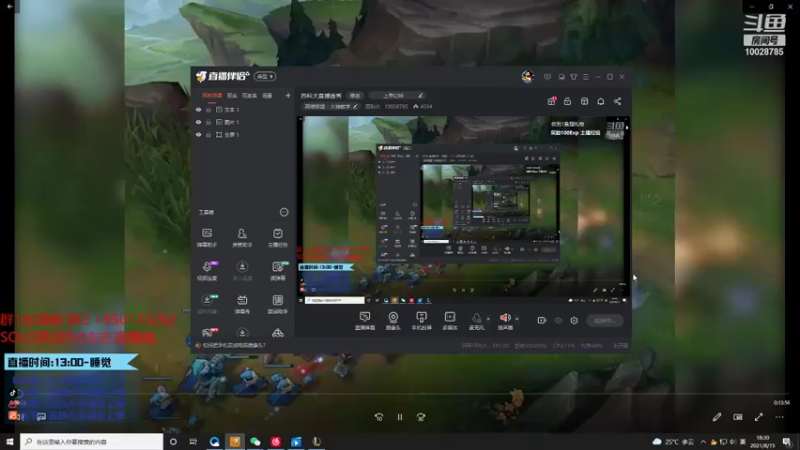Show hidden system tray icons chevron

click(703, 441)
